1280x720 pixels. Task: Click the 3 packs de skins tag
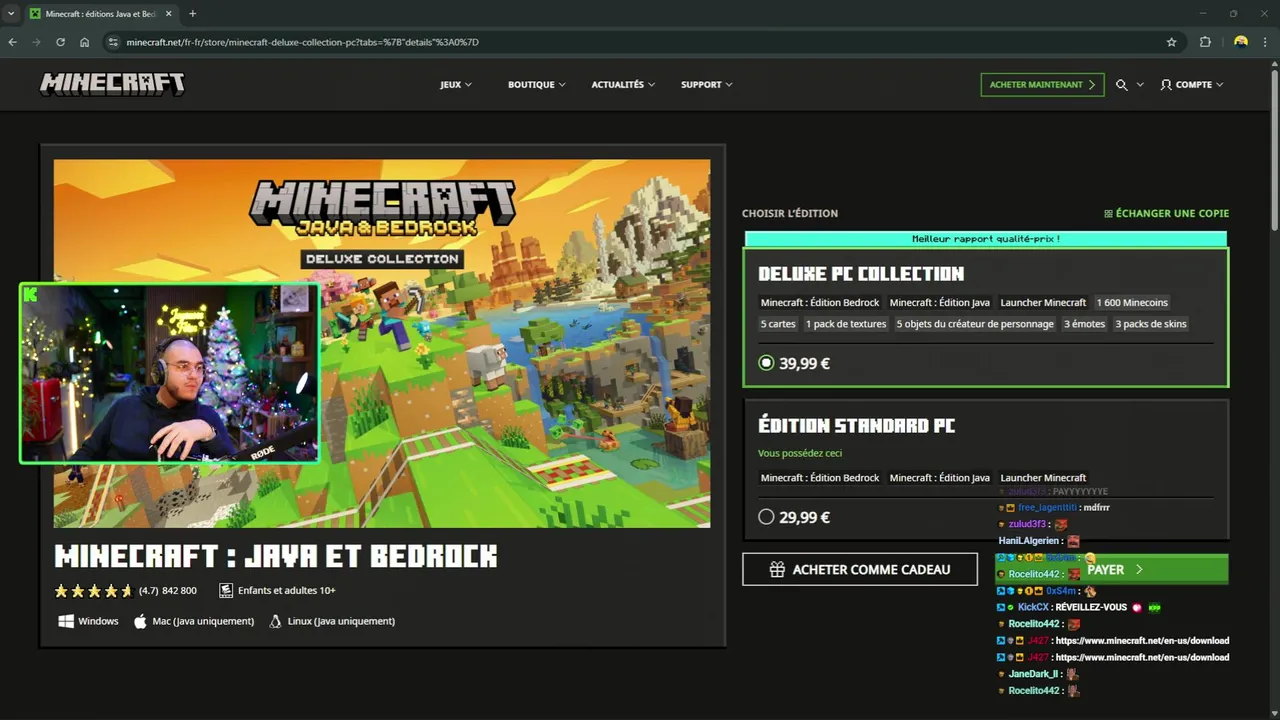tap(1151, 324)
